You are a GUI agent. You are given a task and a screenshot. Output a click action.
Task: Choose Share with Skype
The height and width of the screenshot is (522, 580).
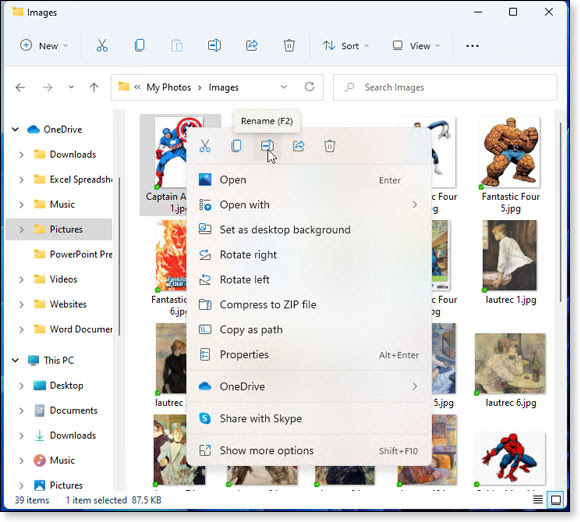point(309,418)
